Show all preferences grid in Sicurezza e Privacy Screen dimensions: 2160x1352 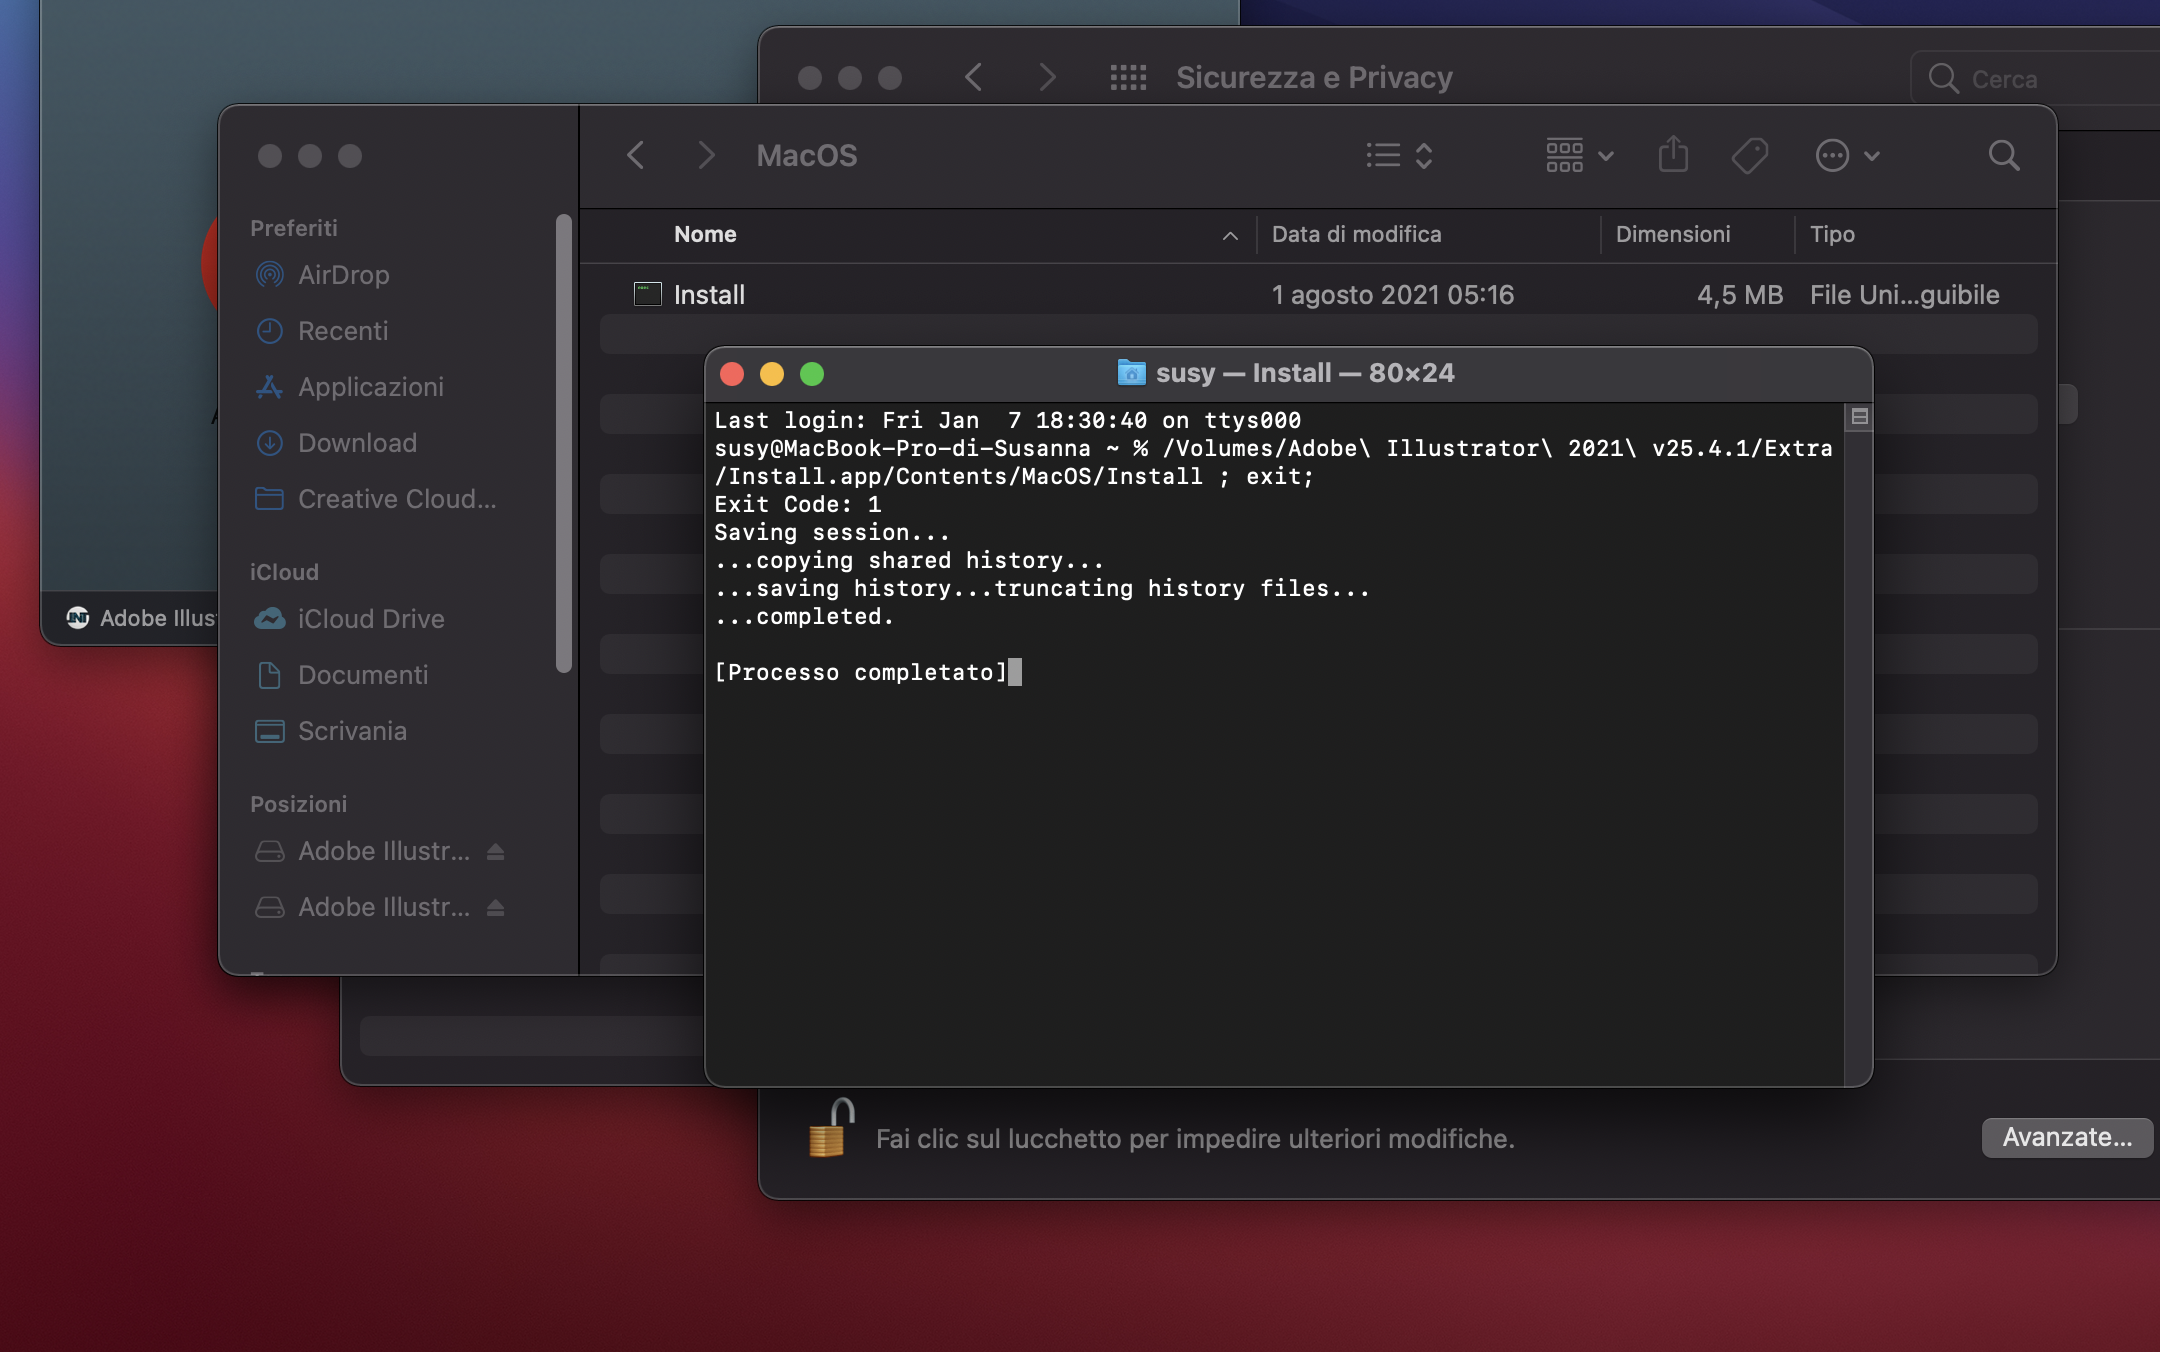1128,77
